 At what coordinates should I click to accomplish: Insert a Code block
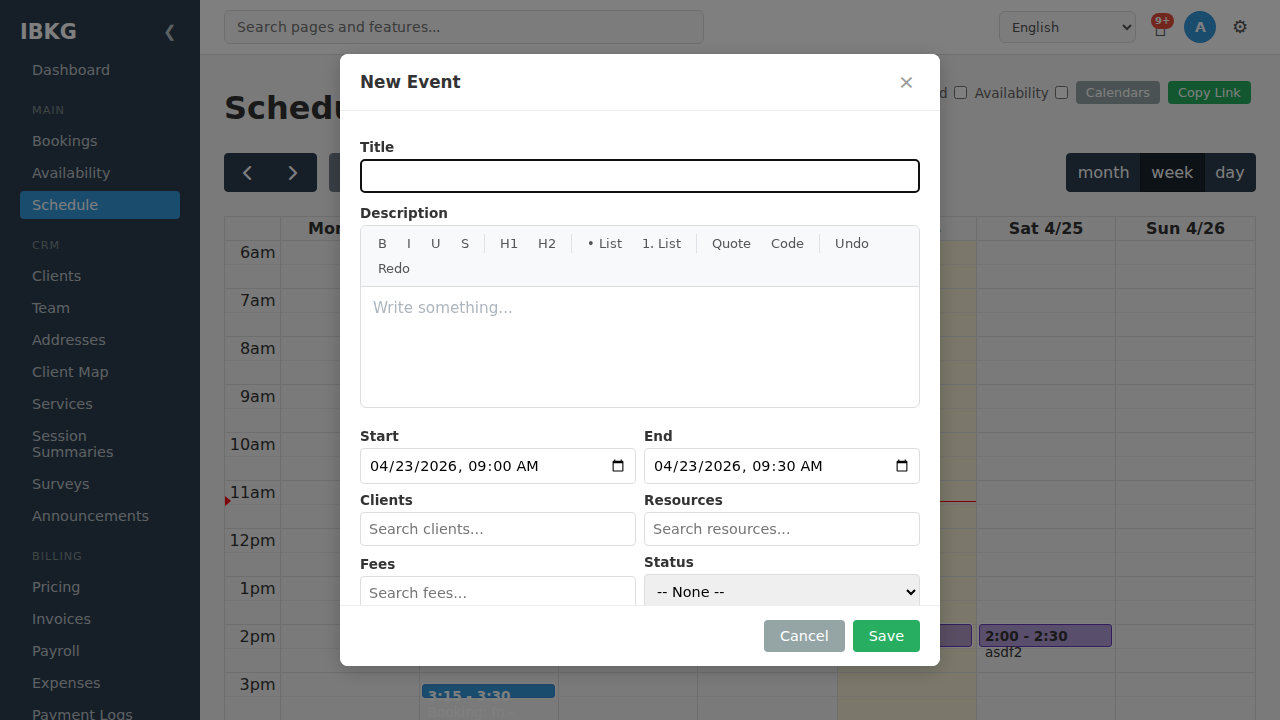click(x=787, y=243)
